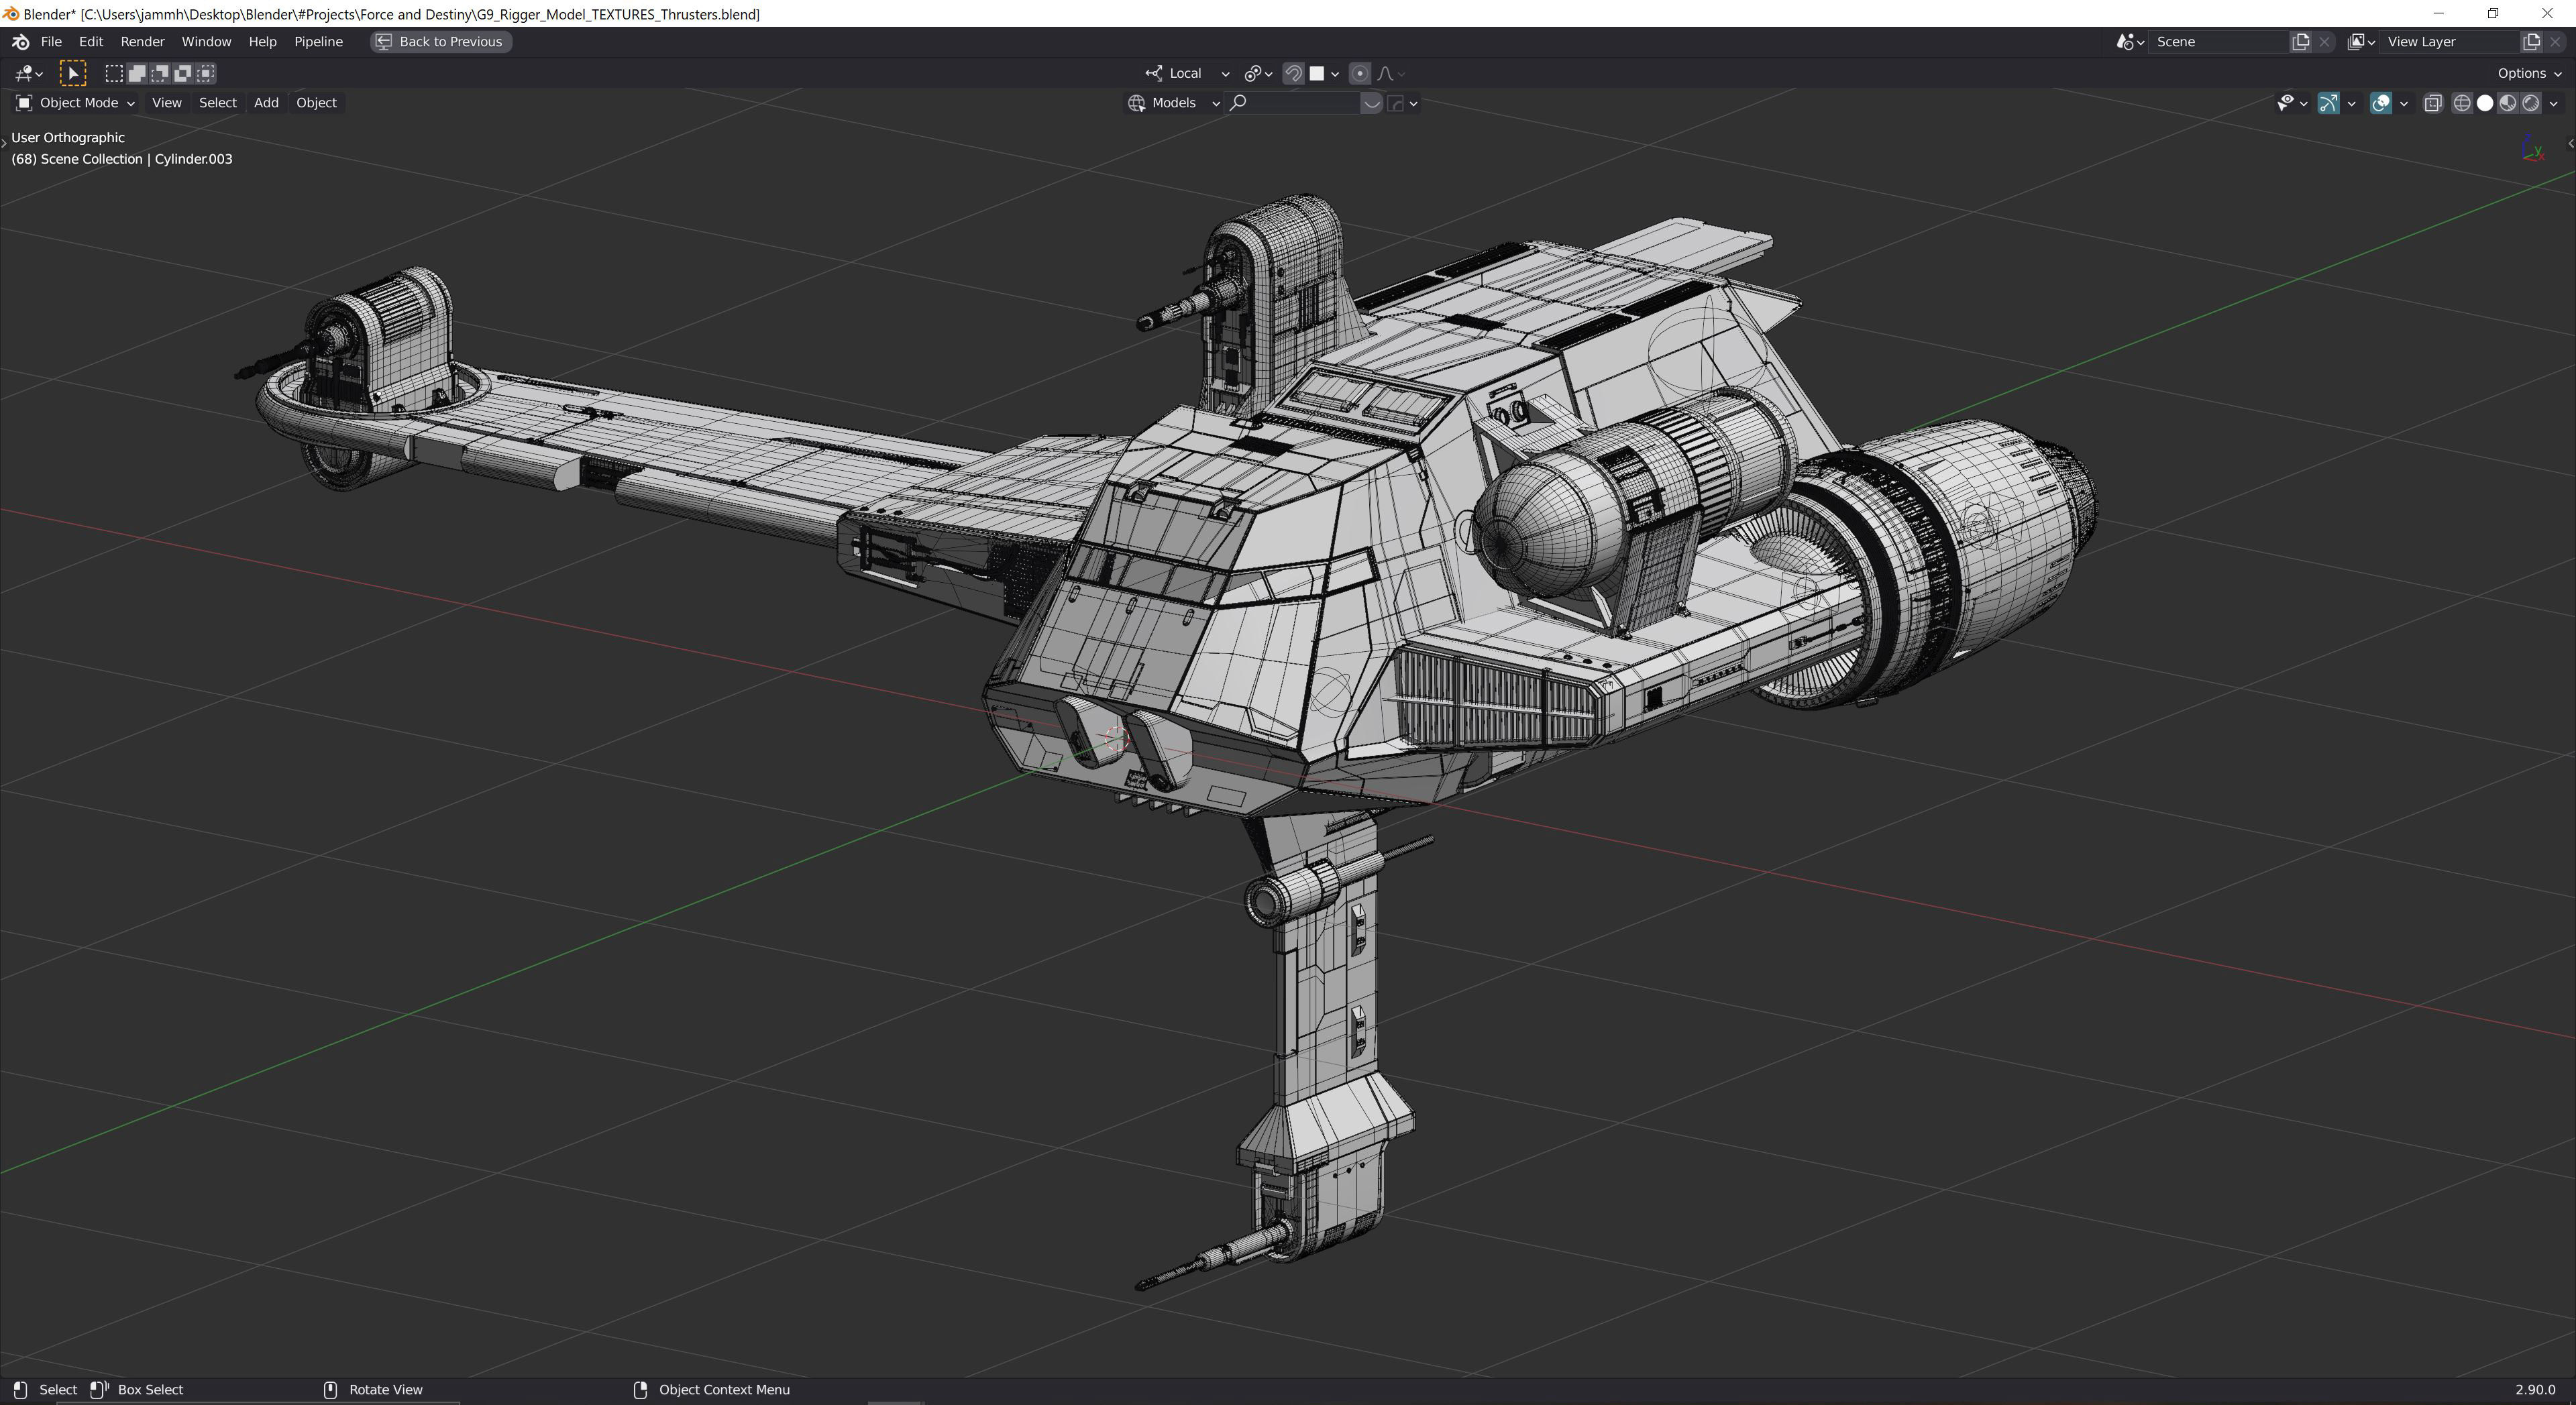Expand the toolbar with the left-edge arrow
This screenshot has width=2576, height=1405.
point(4,143)
